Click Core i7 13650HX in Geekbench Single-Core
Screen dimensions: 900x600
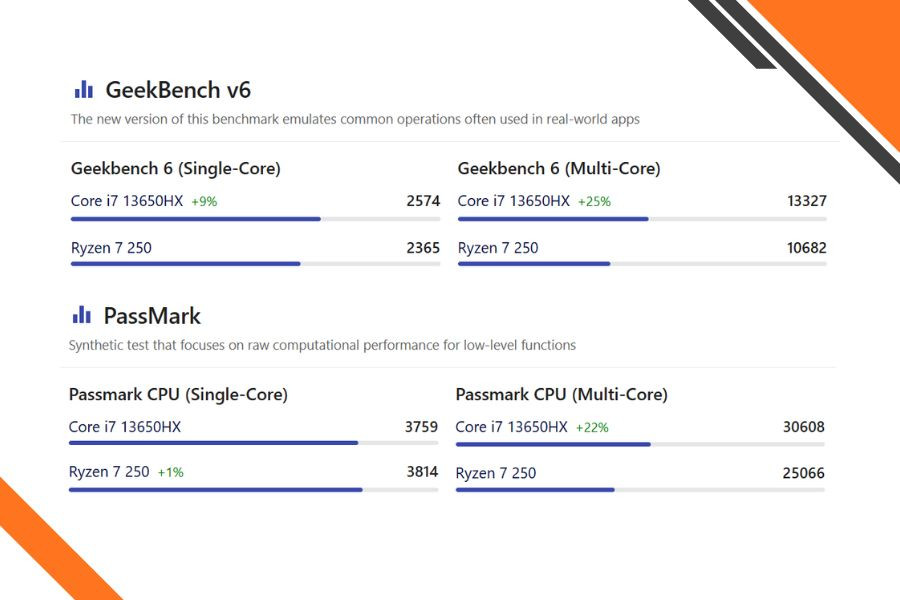pyautogui.click(x=127, y=201)
